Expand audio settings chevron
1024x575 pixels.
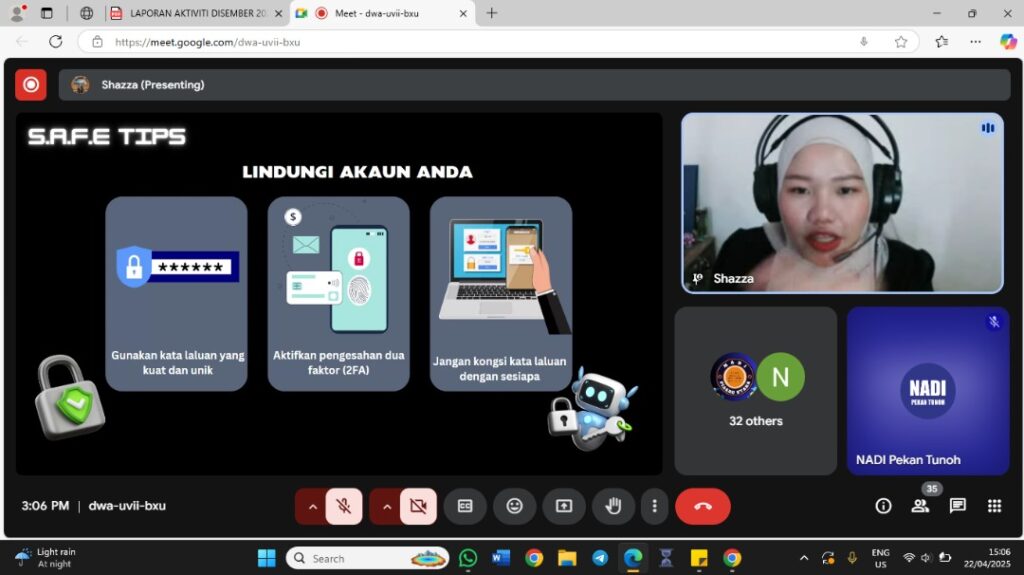coord(312,506)
